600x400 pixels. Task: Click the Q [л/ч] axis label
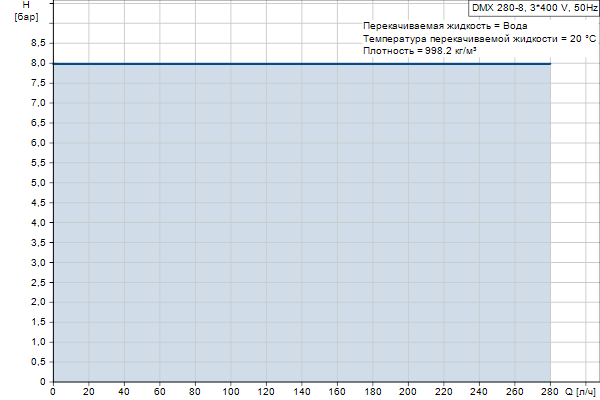tap(581, 391)
